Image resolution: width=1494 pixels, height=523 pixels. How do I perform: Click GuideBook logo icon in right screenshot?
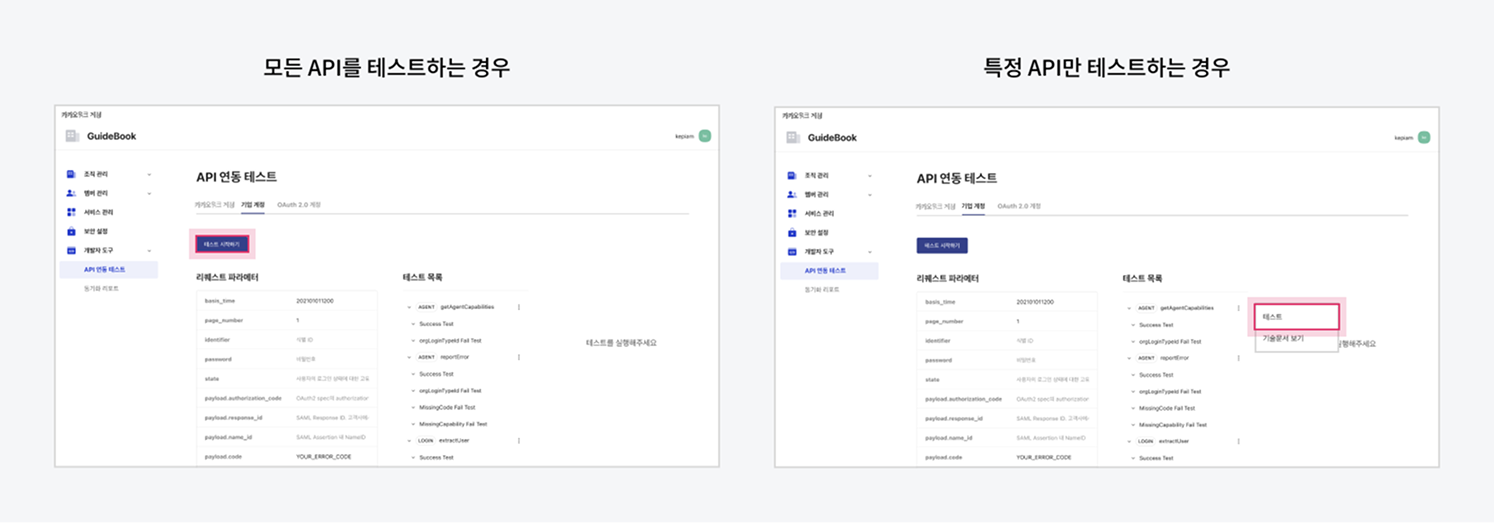click(792, 137)
